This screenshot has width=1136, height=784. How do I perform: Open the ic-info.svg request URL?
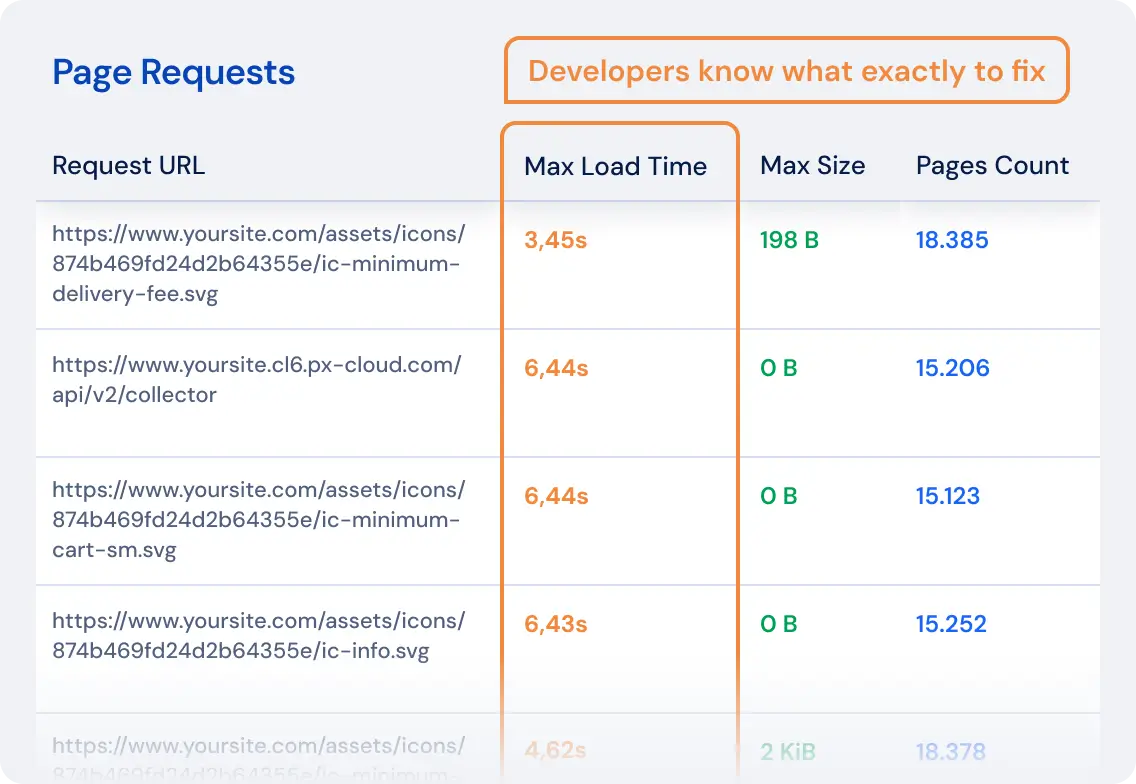click(259, 635)
